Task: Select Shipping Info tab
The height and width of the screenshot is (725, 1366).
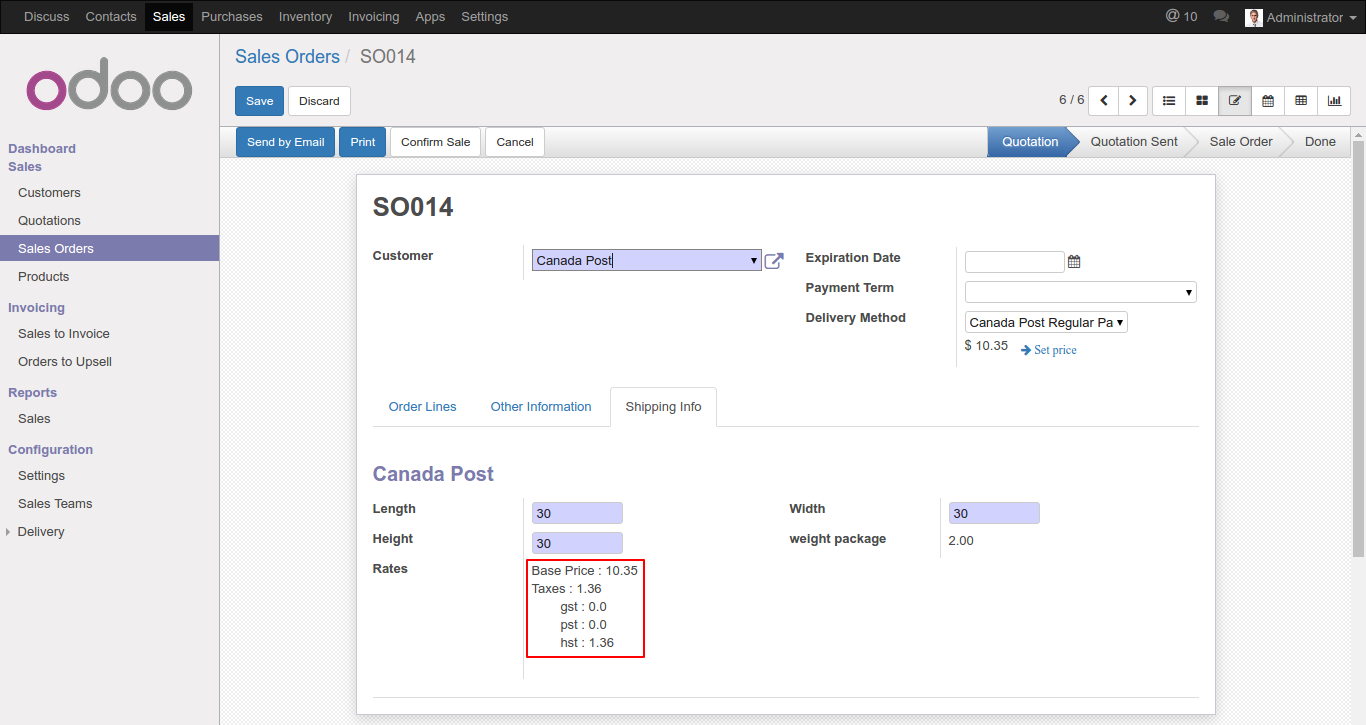Action: 663,407
